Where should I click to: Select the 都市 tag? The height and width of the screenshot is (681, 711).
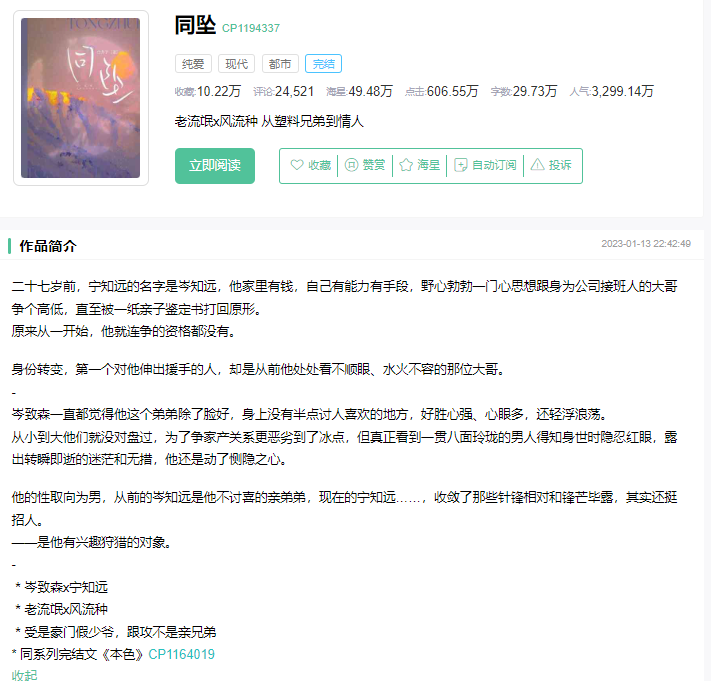tap(280, 64)
